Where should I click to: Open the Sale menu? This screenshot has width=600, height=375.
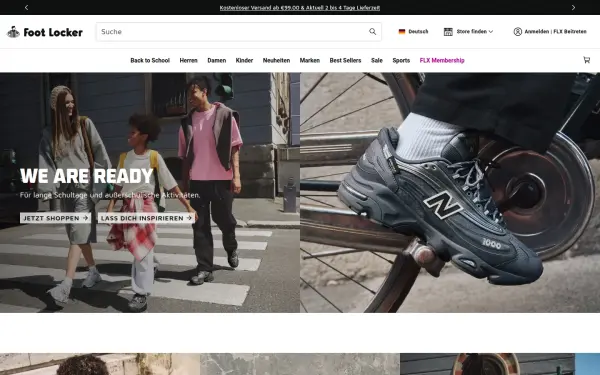[377, 60]
